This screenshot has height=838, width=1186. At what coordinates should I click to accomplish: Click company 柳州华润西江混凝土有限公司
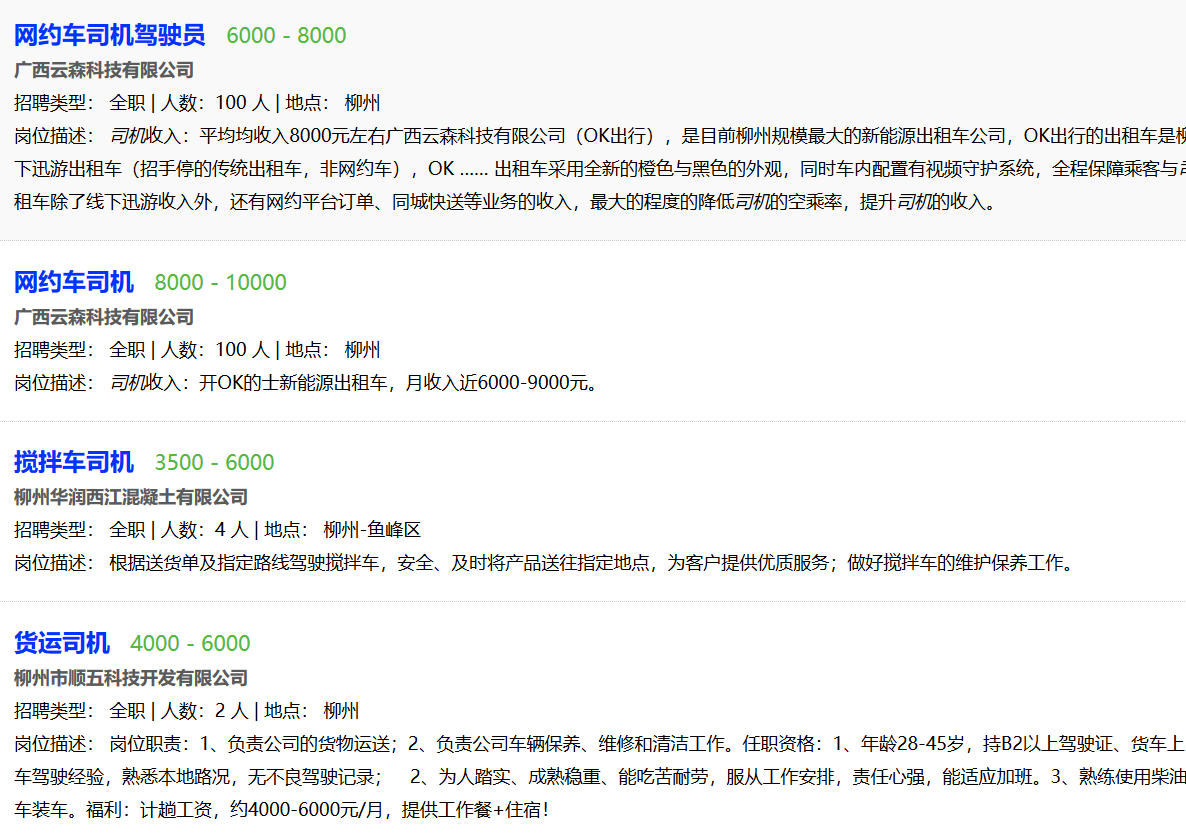(131, 497)
